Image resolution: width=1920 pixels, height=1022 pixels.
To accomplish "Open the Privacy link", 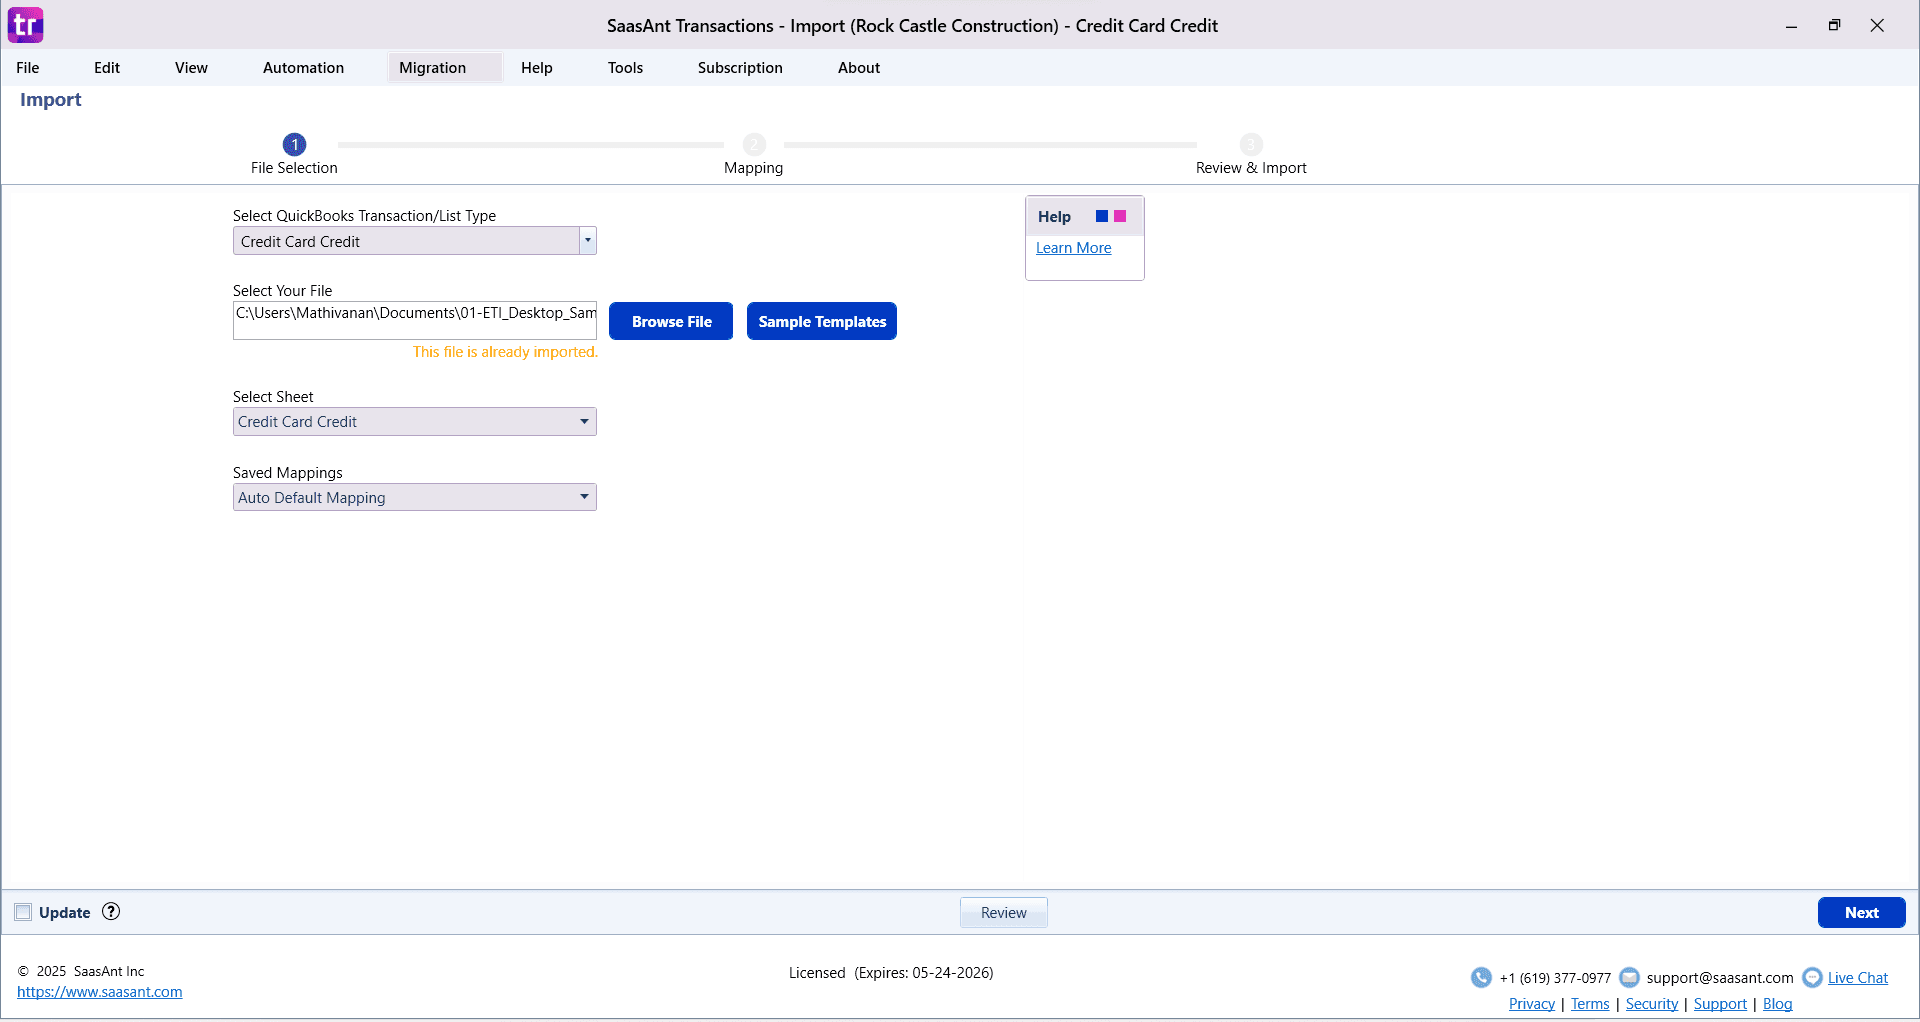I will (x=1532, y=1004).
